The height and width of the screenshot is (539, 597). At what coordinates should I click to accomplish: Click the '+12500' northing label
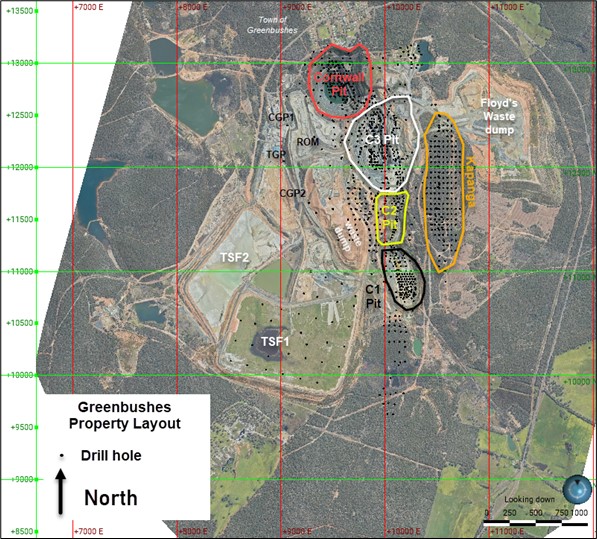20,115
